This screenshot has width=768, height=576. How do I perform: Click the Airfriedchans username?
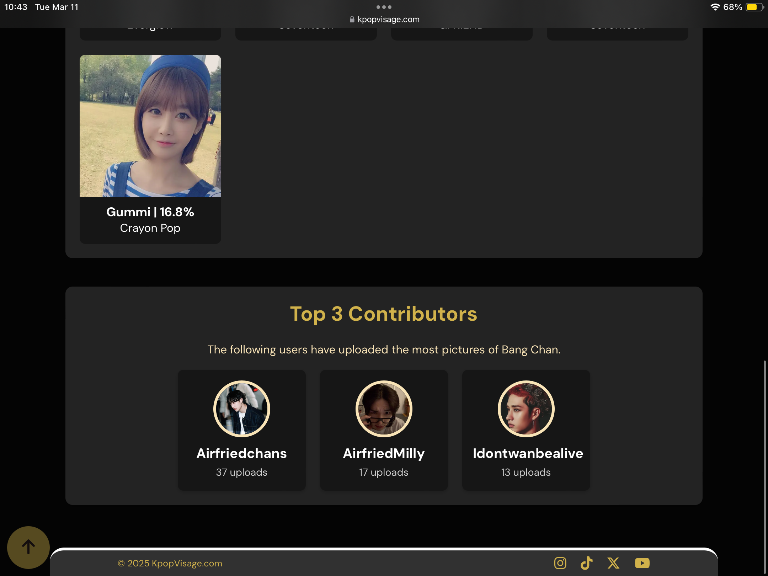click(241, 454)
